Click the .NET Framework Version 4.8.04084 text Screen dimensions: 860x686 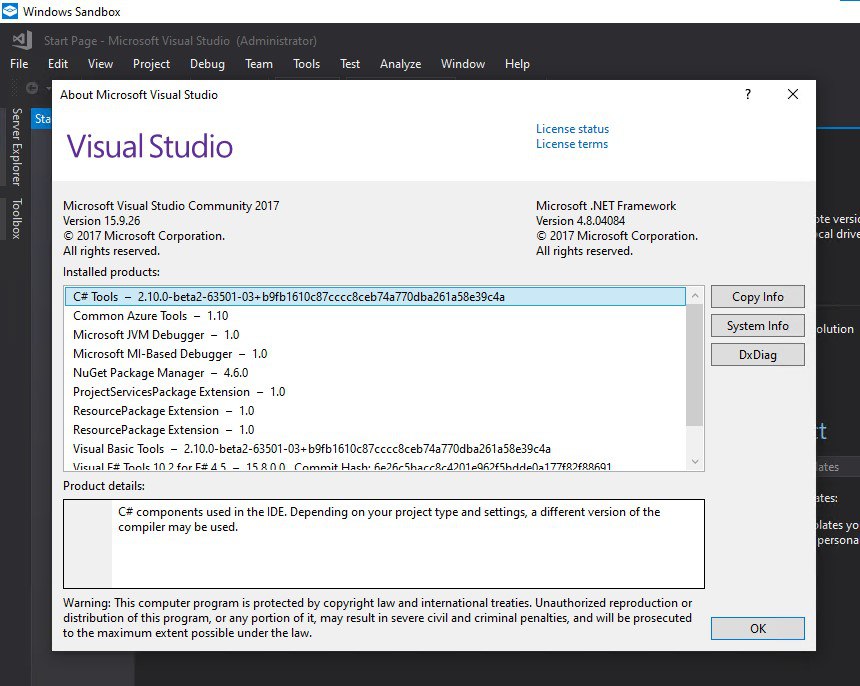[580, 221]
